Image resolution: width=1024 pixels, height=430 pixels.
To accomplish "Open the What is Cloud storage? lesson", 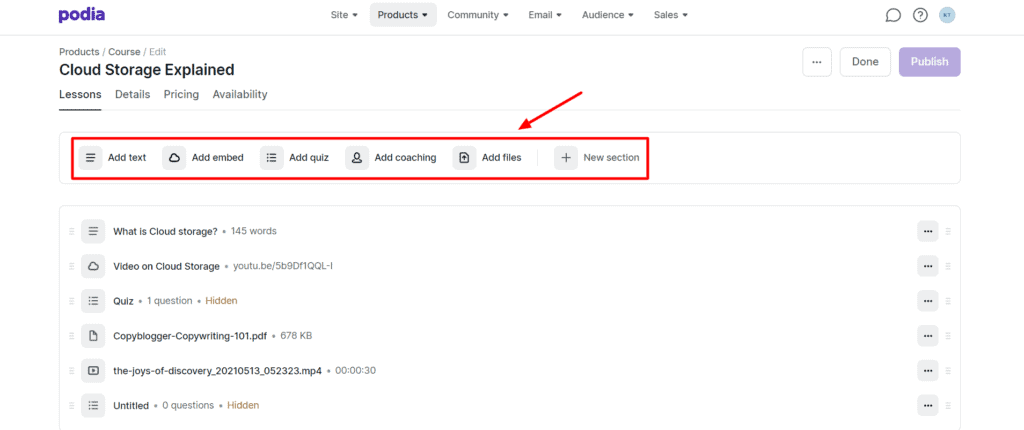I will click(x=165, y=231).
